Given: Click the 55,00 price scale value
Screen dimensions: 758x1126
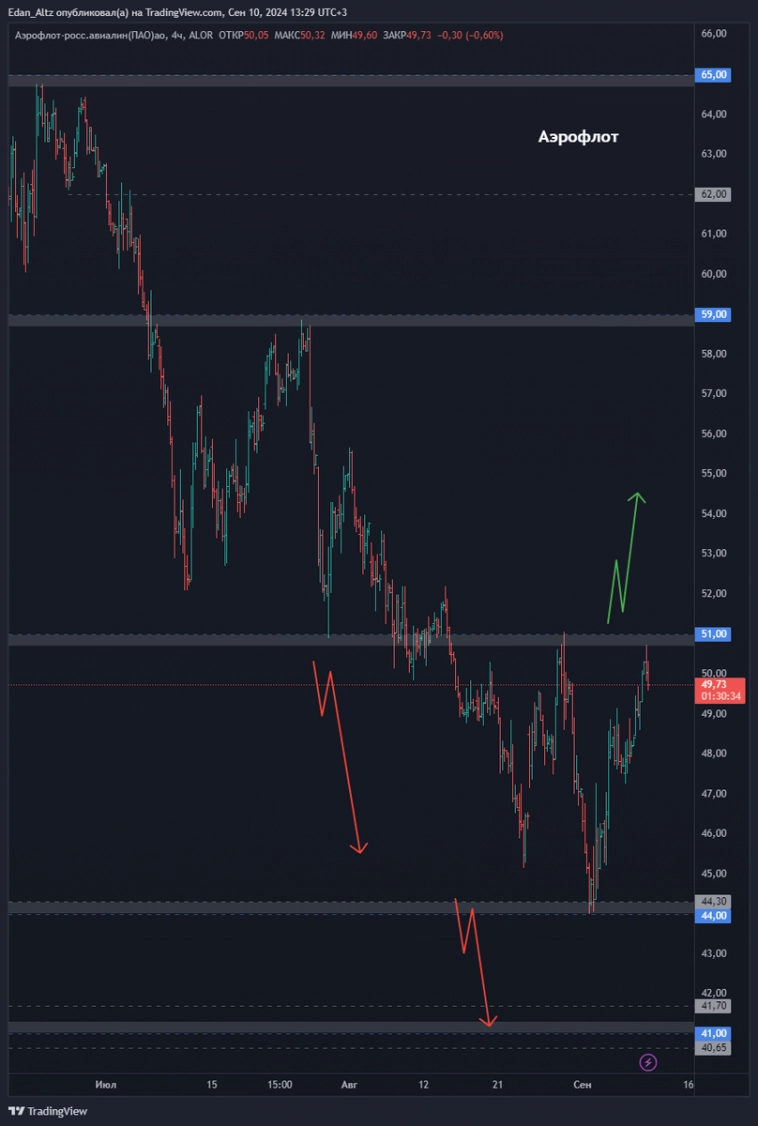Looking at the screenshot, I should (x=715, y=473).
